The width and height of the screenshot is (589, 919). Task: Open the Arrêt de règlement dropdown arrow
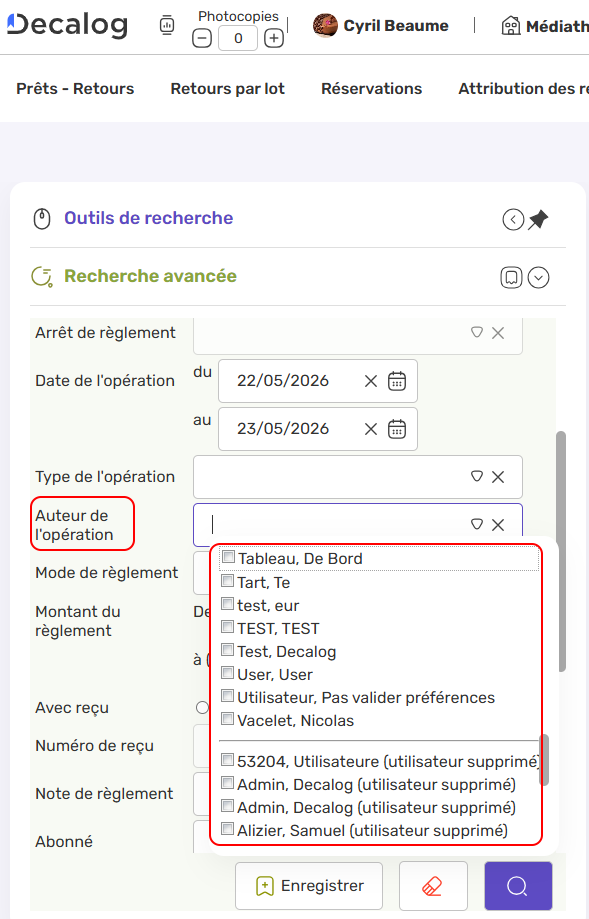pyautogui.click(x=477, y=332)
